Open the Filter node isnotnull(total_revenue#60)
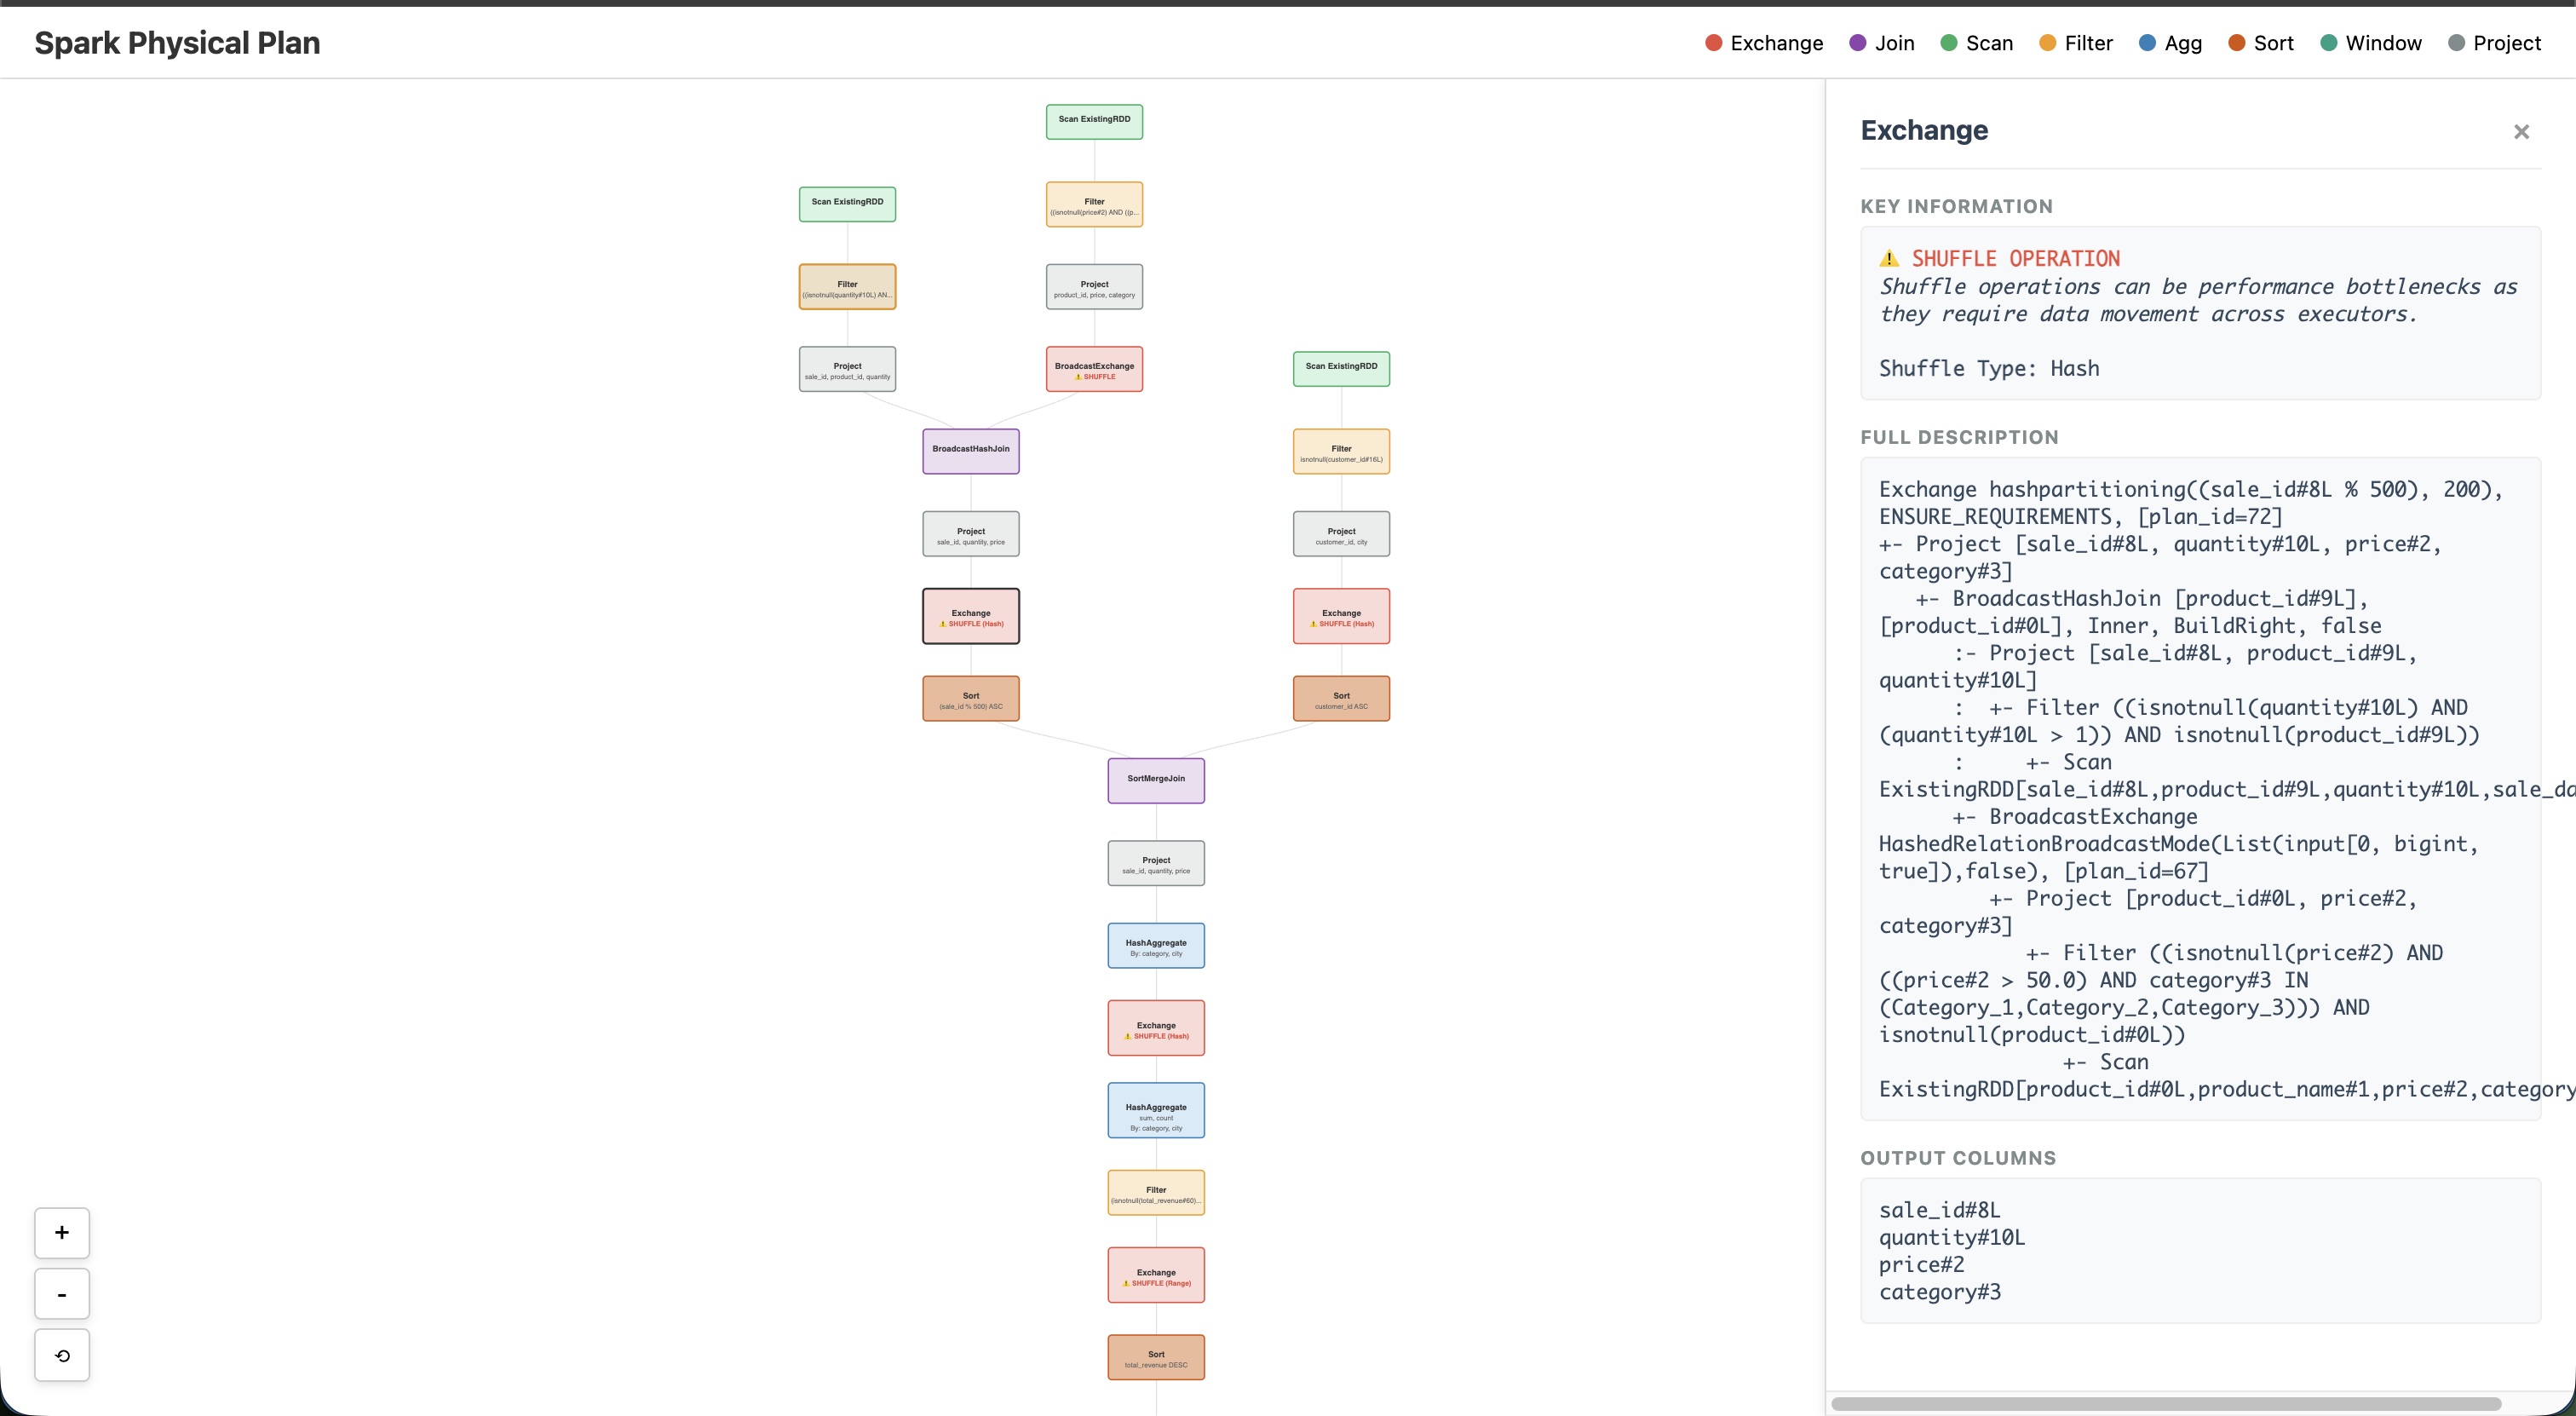The image size is (2576, 1416). pyautogui.click(x=1156, y=1193)
